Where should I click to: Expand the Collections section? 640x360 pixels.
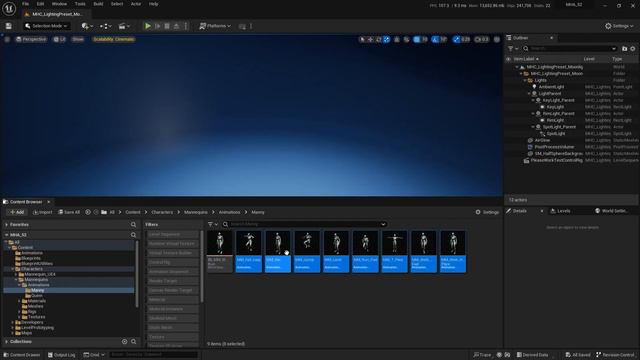click(x=7, y=342)
